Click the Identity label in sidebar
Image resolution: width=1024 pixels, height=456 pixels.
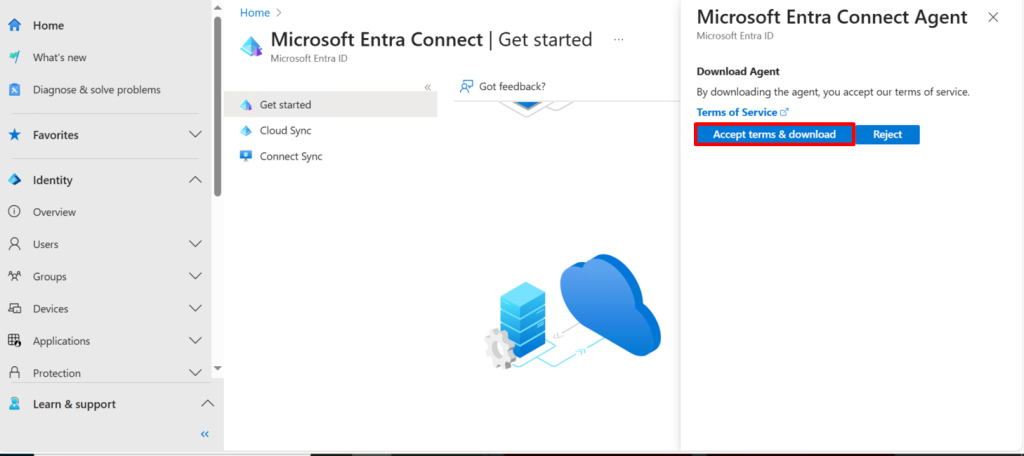pos(53,180)
